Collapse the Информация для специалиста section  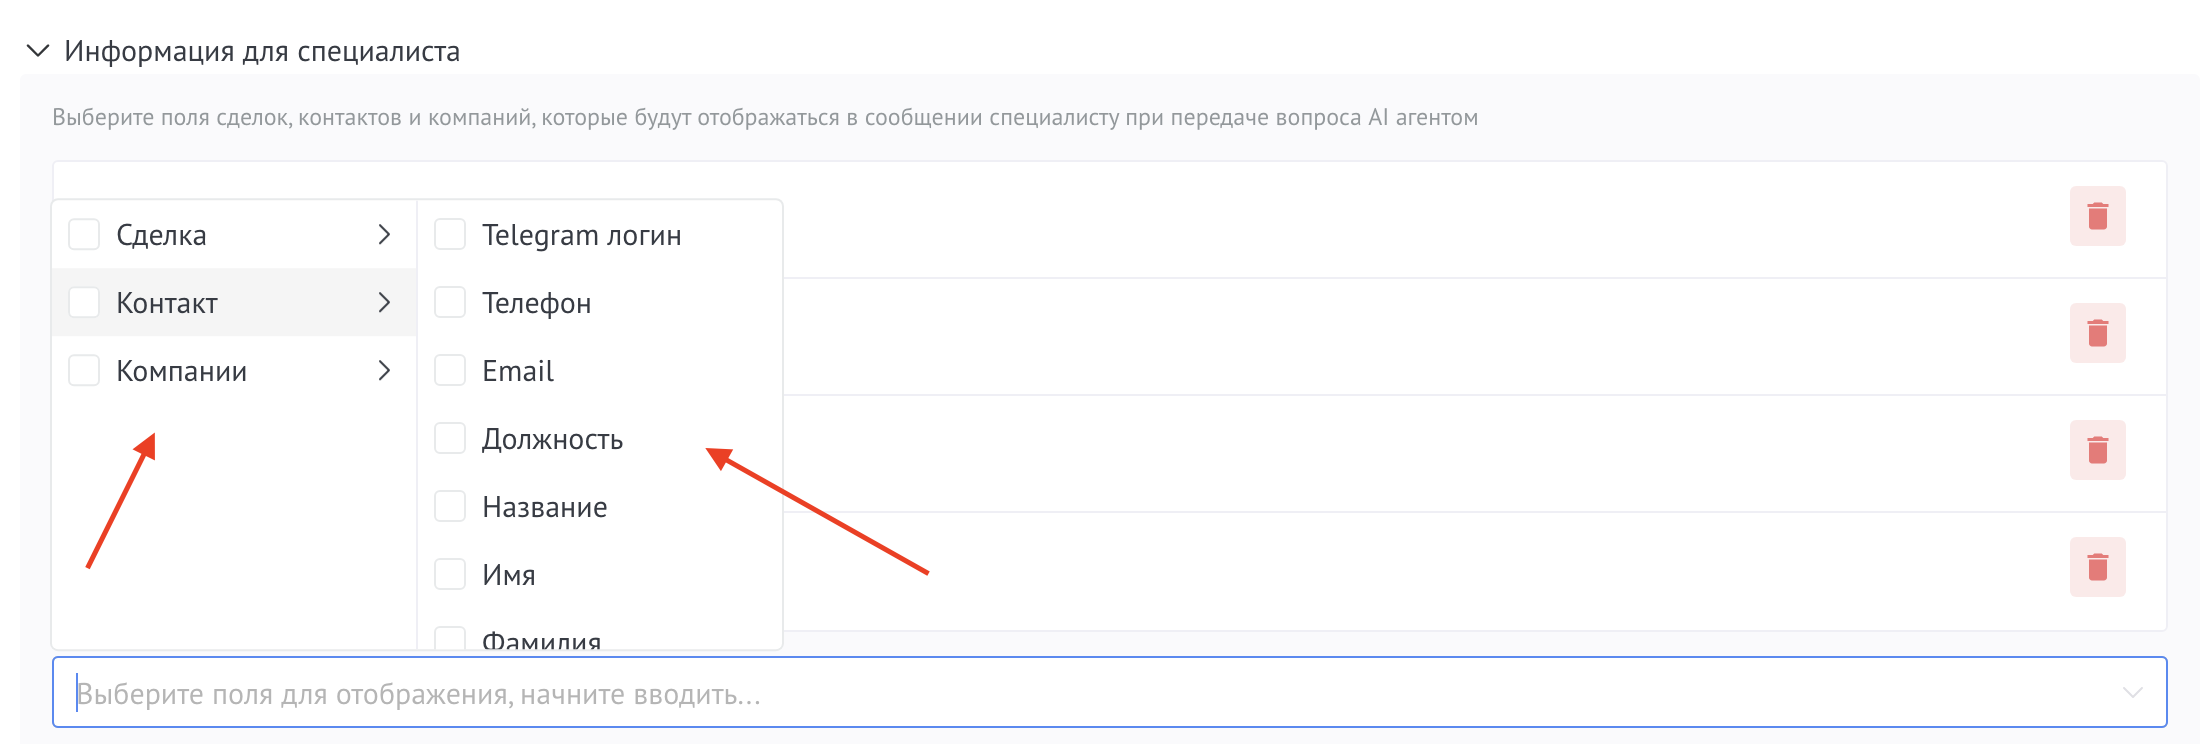(37, 49)
